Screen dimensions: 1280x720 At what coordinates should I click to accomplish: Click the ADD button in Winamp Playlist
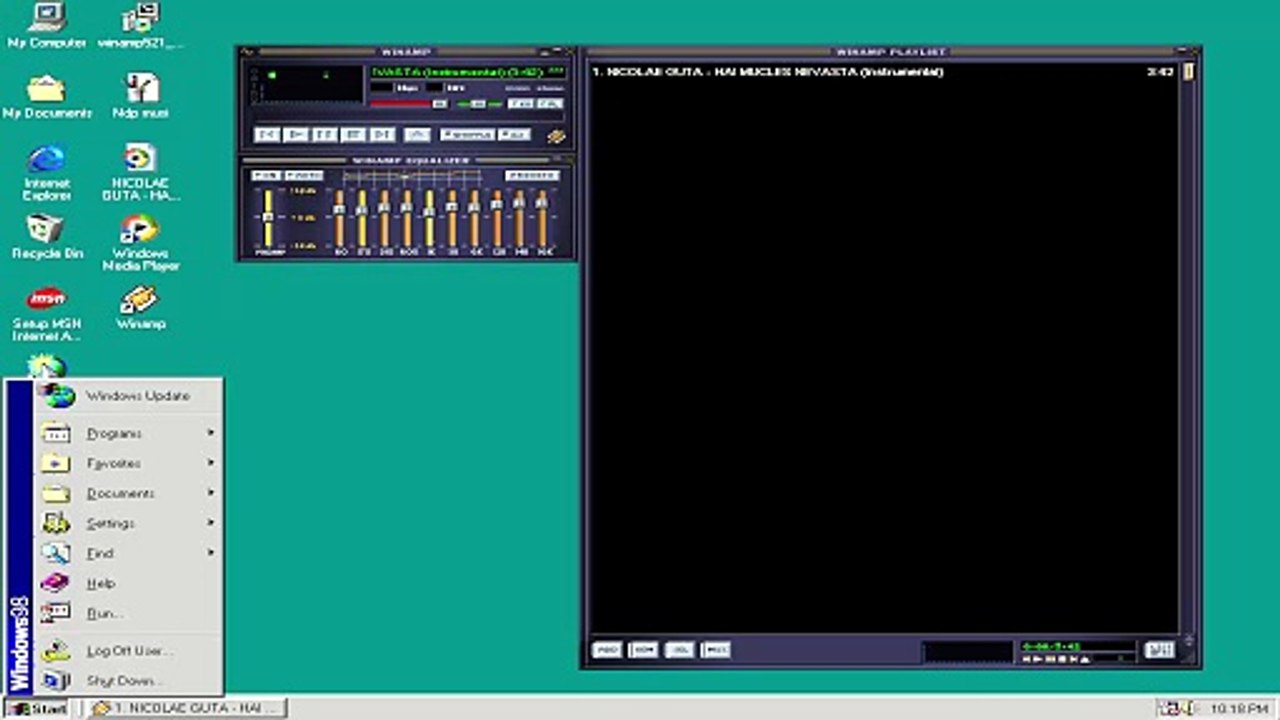[x=607, y=650]
